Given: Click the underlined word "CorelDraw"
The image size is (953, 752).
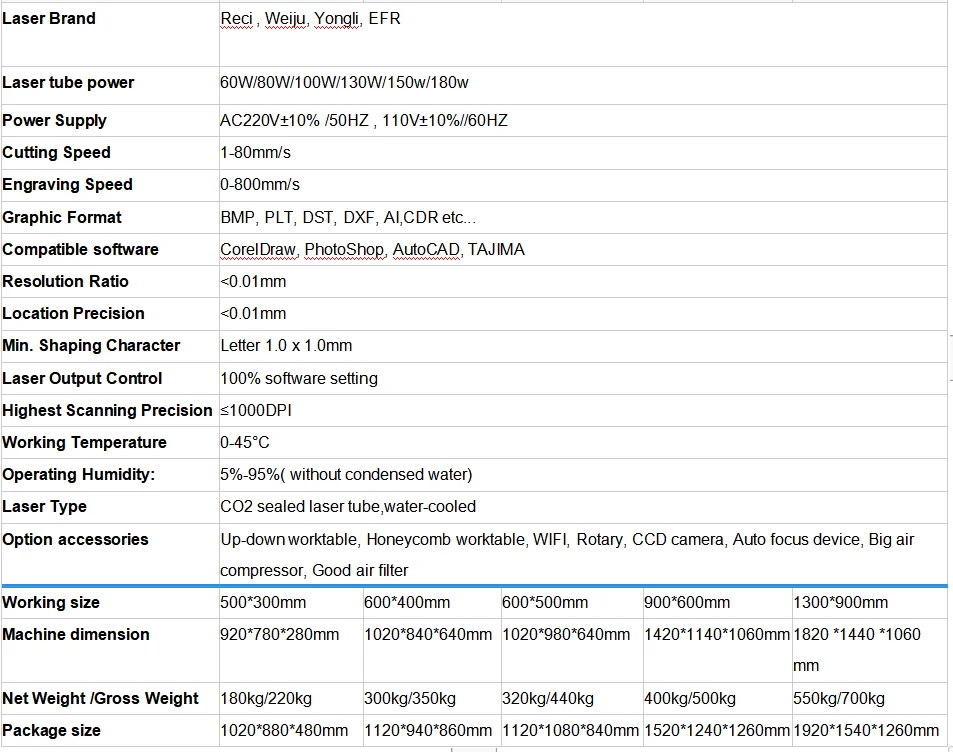Looking at the screenshot, I should tap(258, 250).
